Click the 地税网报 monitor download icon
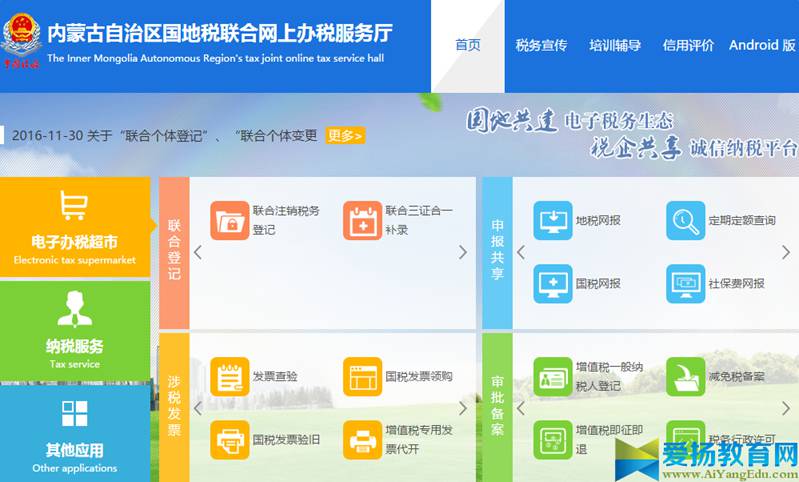The image size is (799, 482). click(x=553, y=220)
